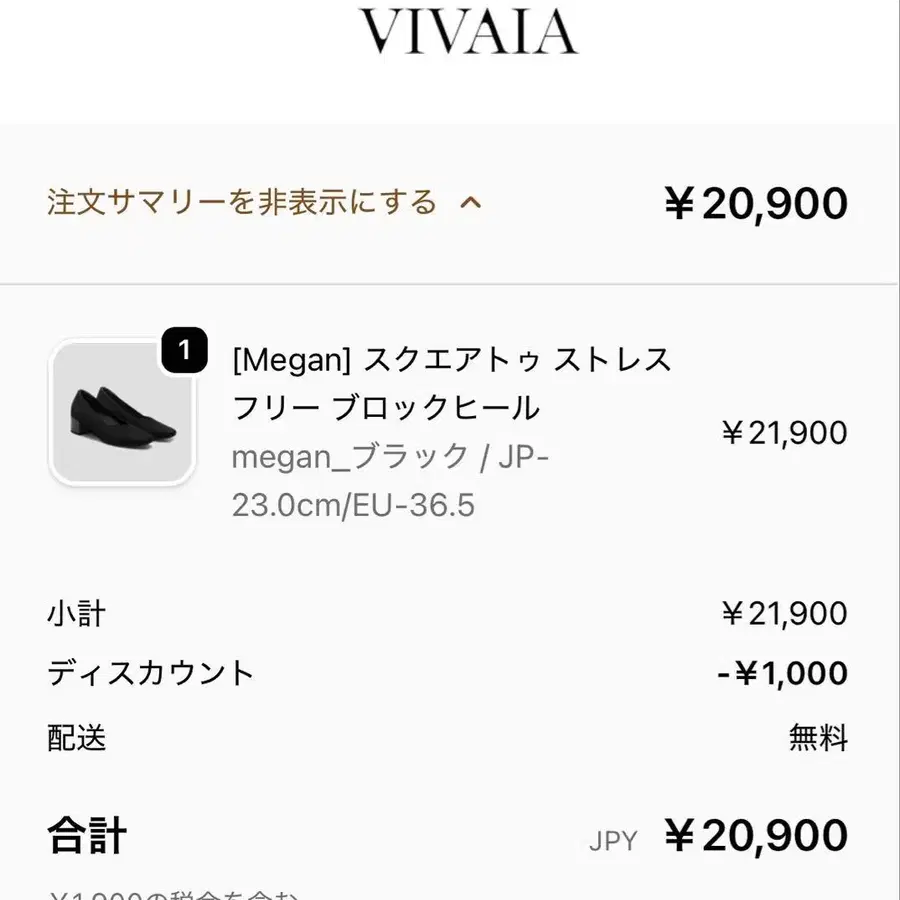Click the ¥20,900 total in summary header
The image size is (900, 900).
[756, 204]
